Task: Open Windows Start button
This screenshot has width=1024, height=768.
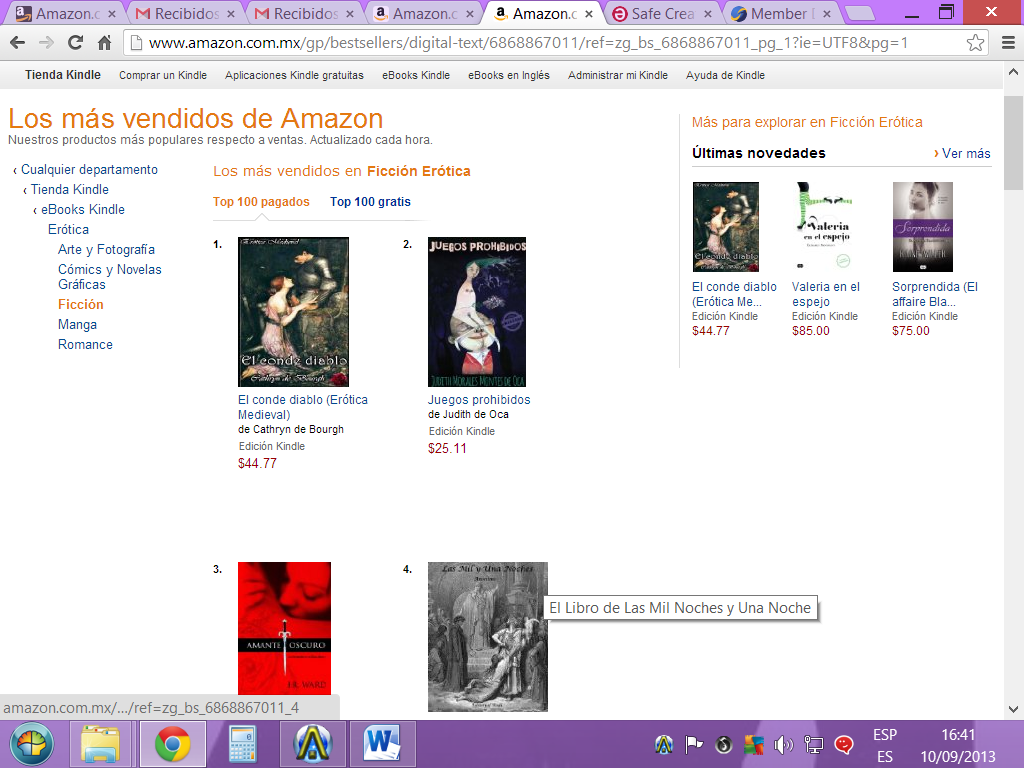Action: [31, 744]
